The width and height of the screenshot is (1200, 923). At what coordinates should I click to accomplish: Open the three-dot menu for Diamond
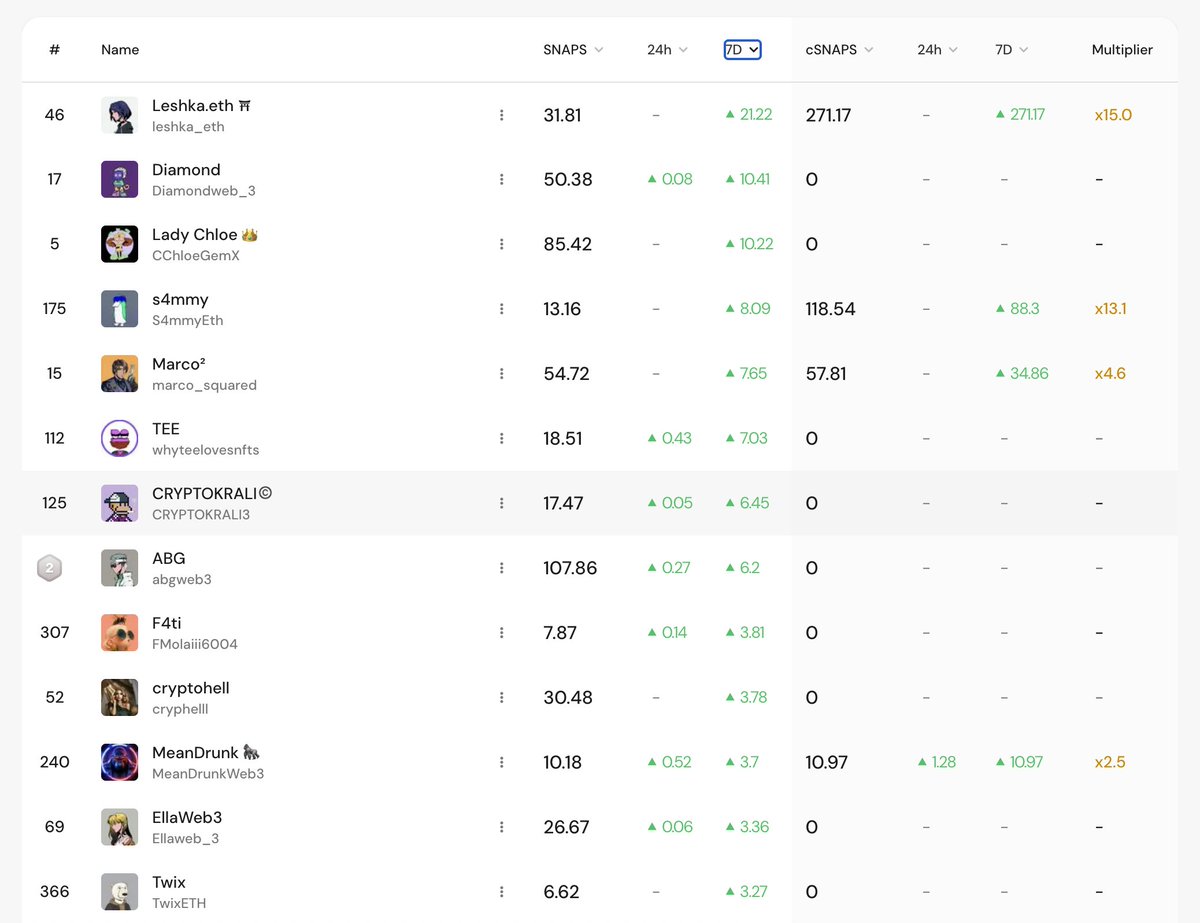point(501,179)
